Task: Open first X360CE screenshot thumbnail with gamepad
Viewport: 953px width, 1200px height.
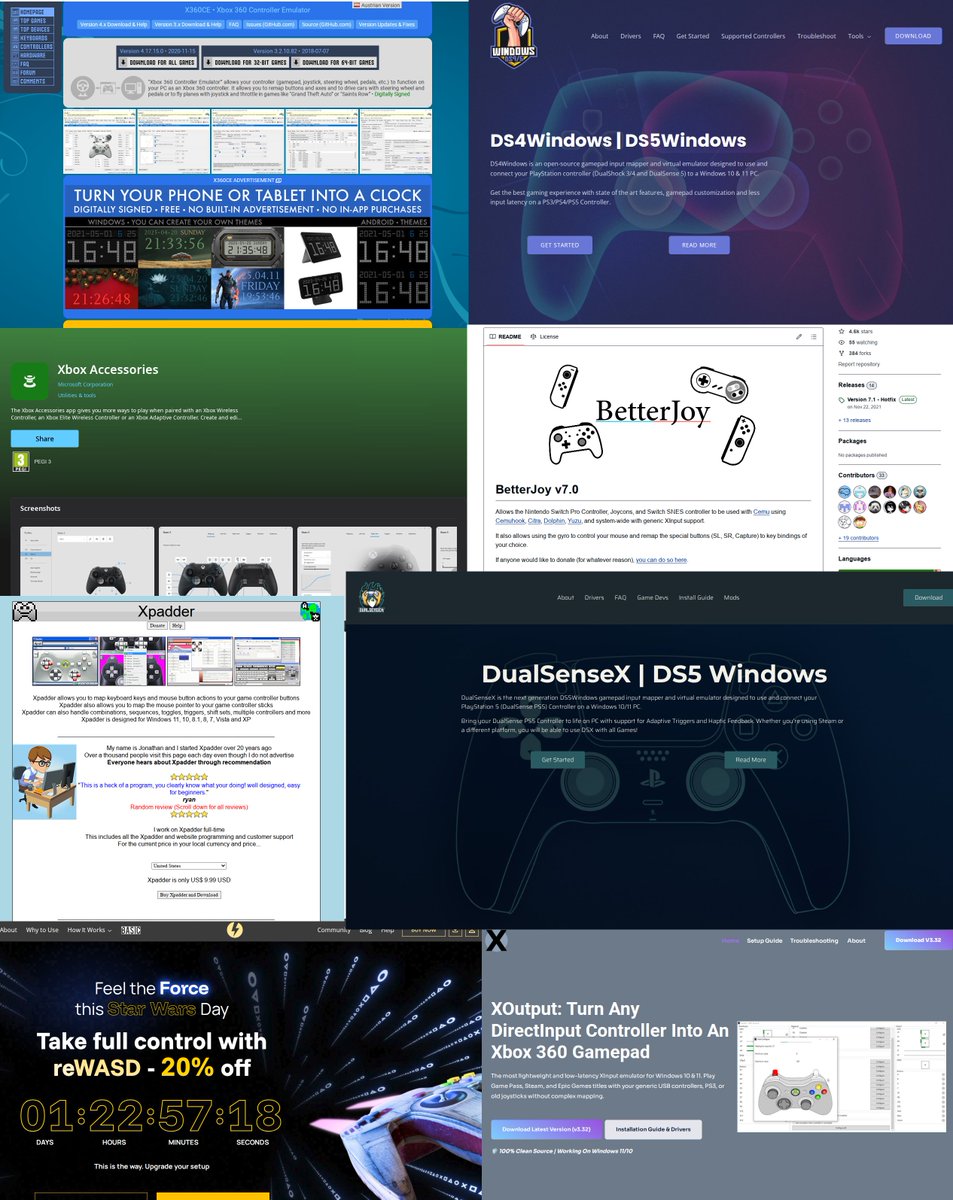Action: pyautogui.click(x=99, y=141)
